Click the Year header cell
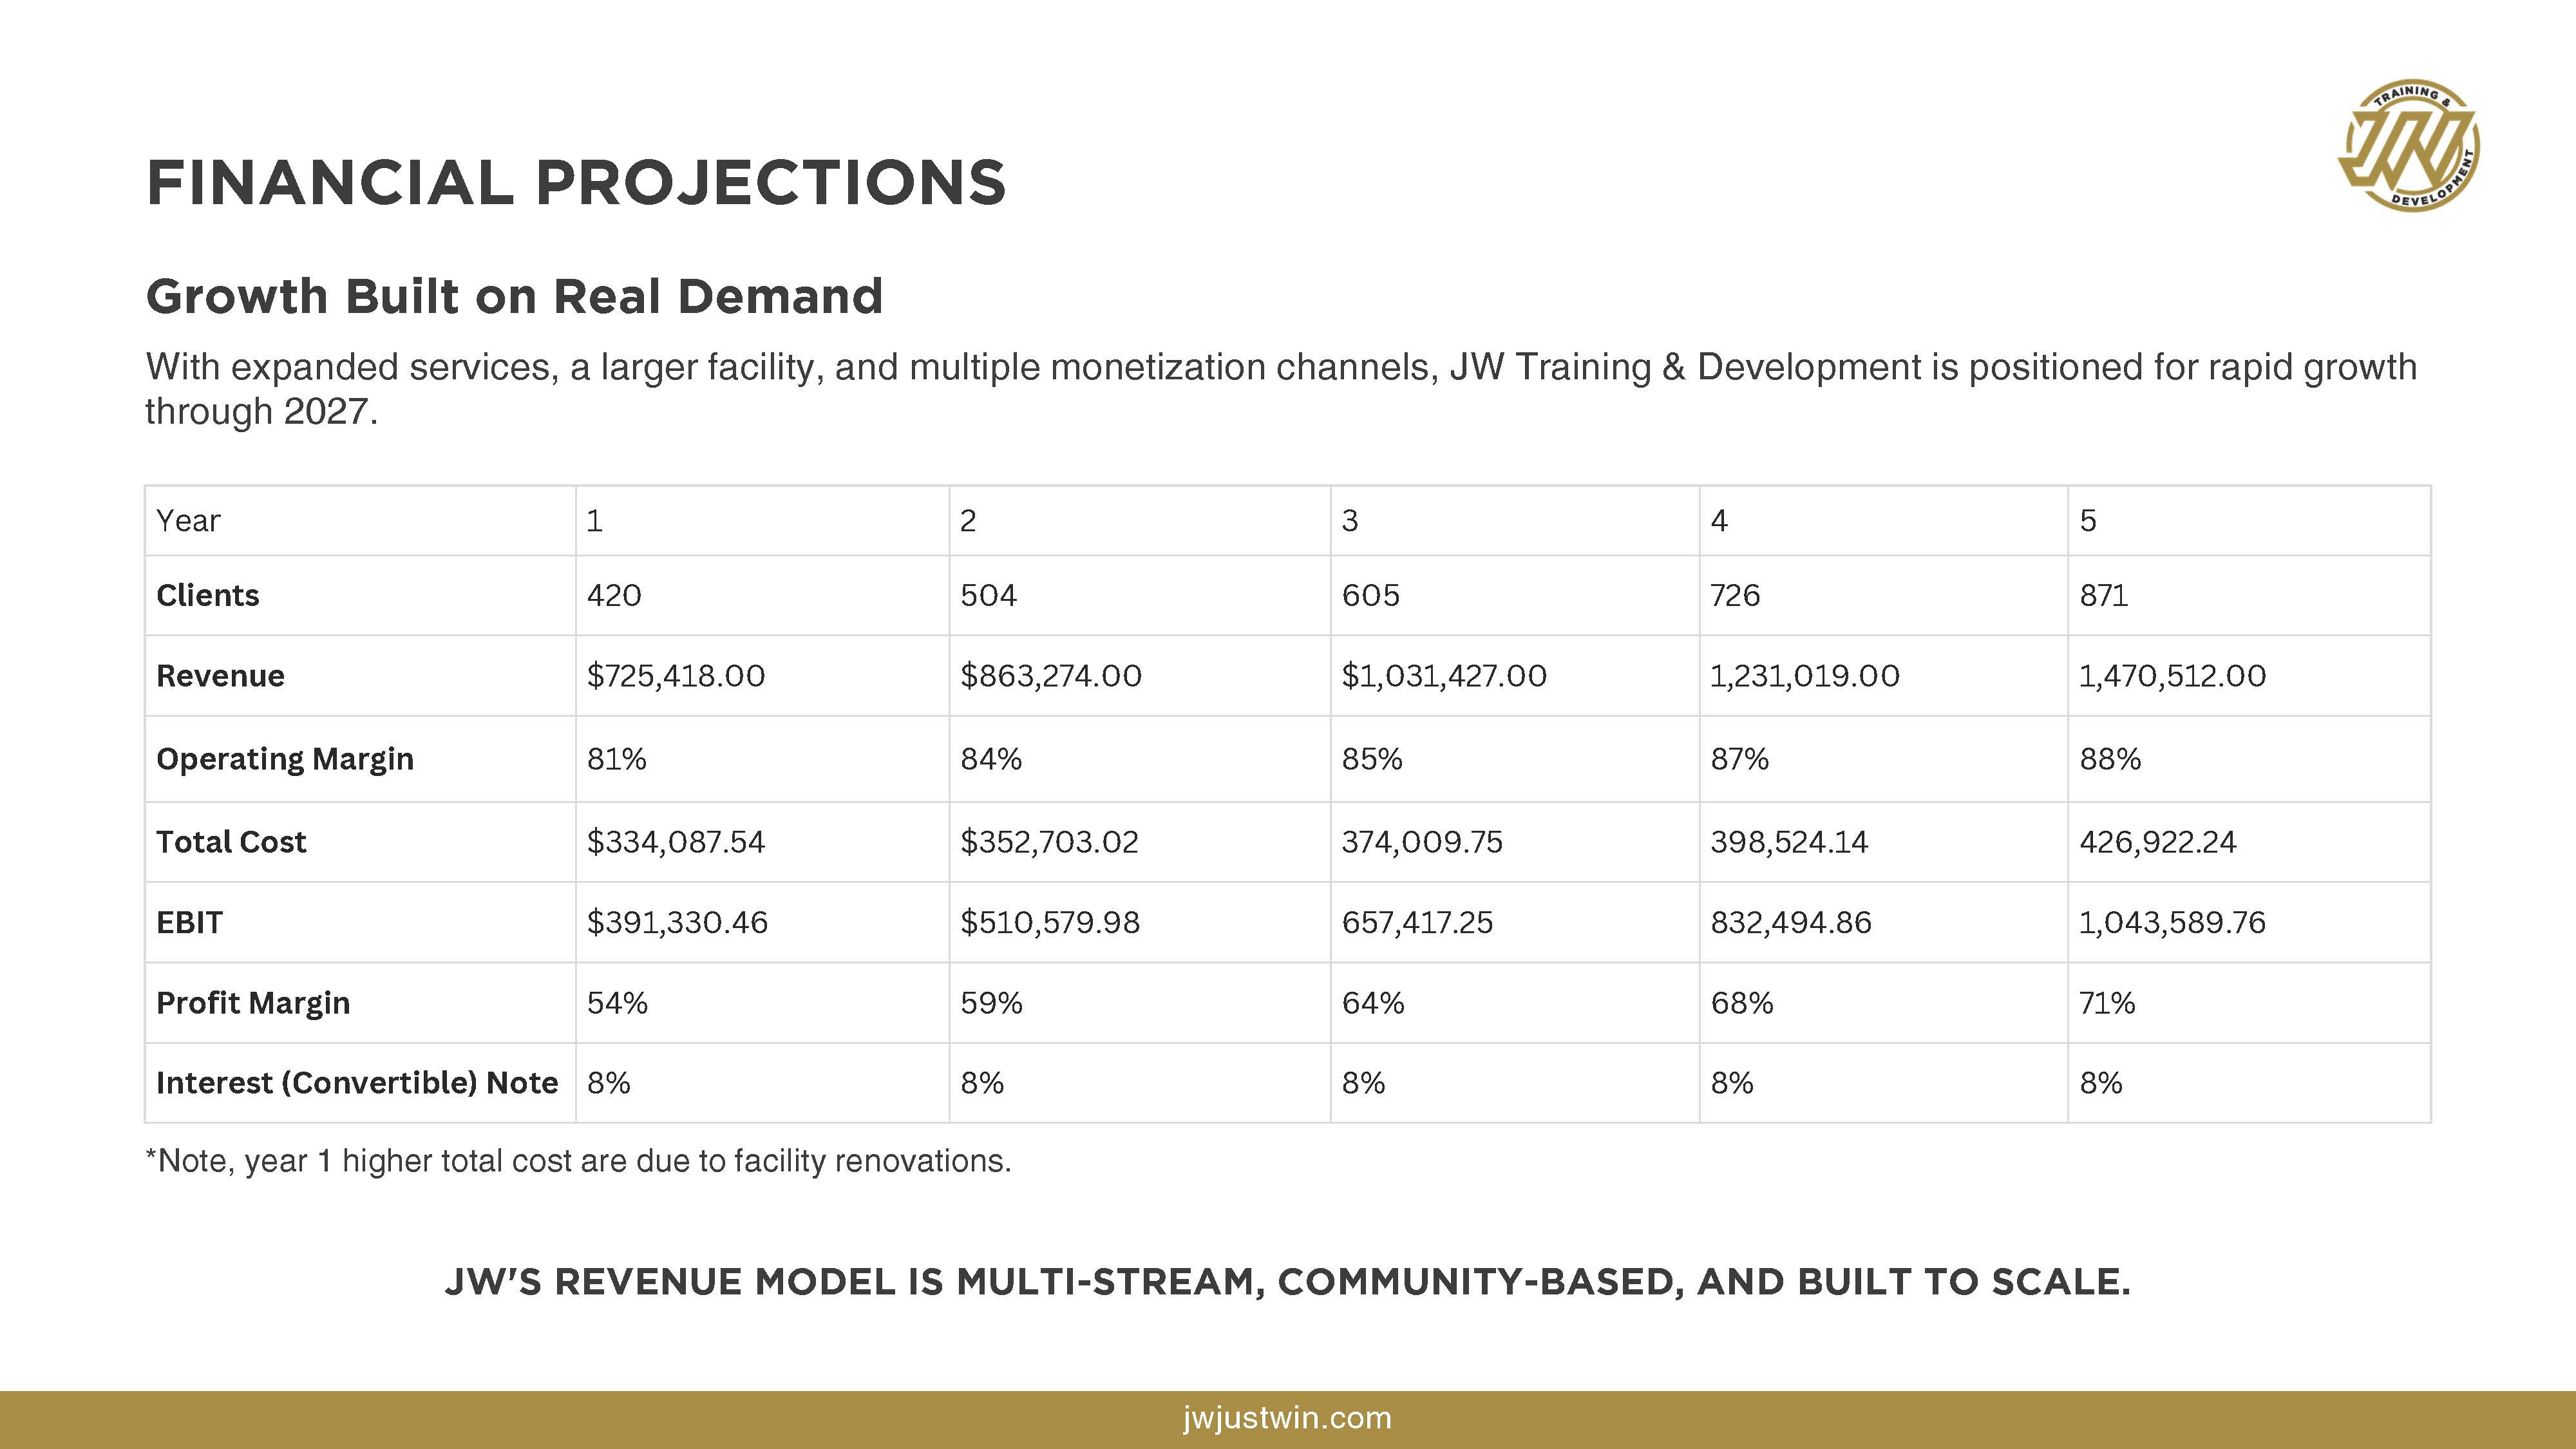2576x1449 pixels. pyautogui.click(x=188, y=521)
